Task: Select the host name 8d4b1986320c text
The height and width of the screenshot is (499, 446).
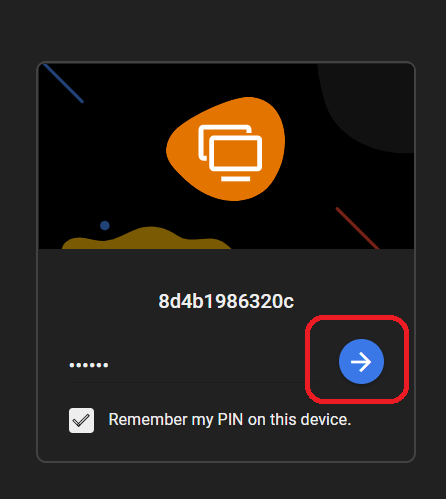Action: [x=226, y=301]
